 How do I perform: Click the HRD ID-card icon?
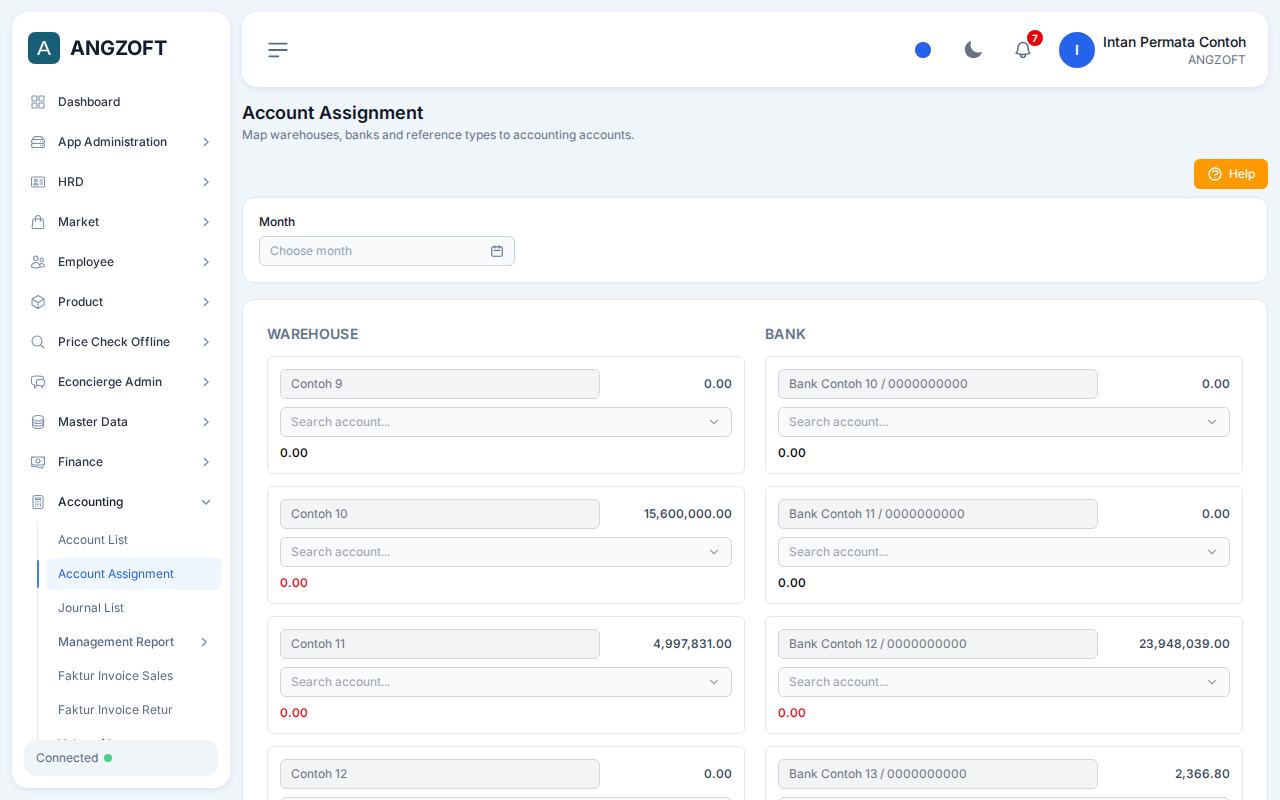pos(38,182)
